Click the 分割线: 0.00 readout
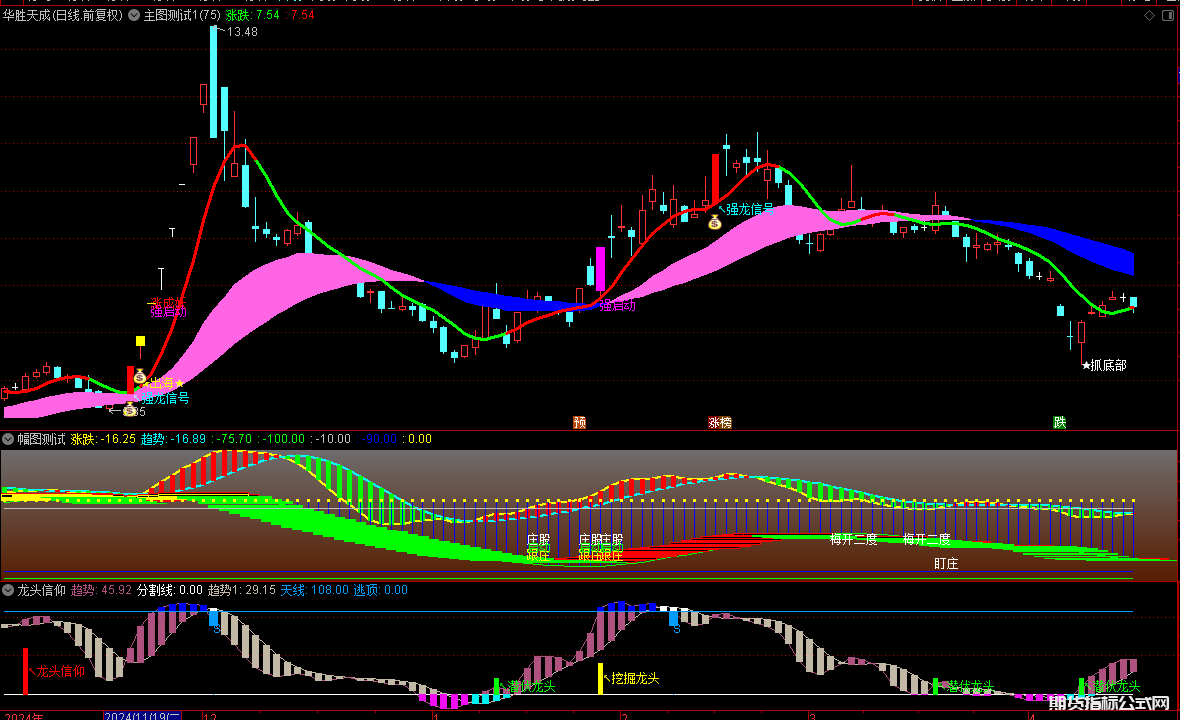Image resolution: width=1180 pixels, height=720 pixels. pyautogui.click(x=169, y=590)
